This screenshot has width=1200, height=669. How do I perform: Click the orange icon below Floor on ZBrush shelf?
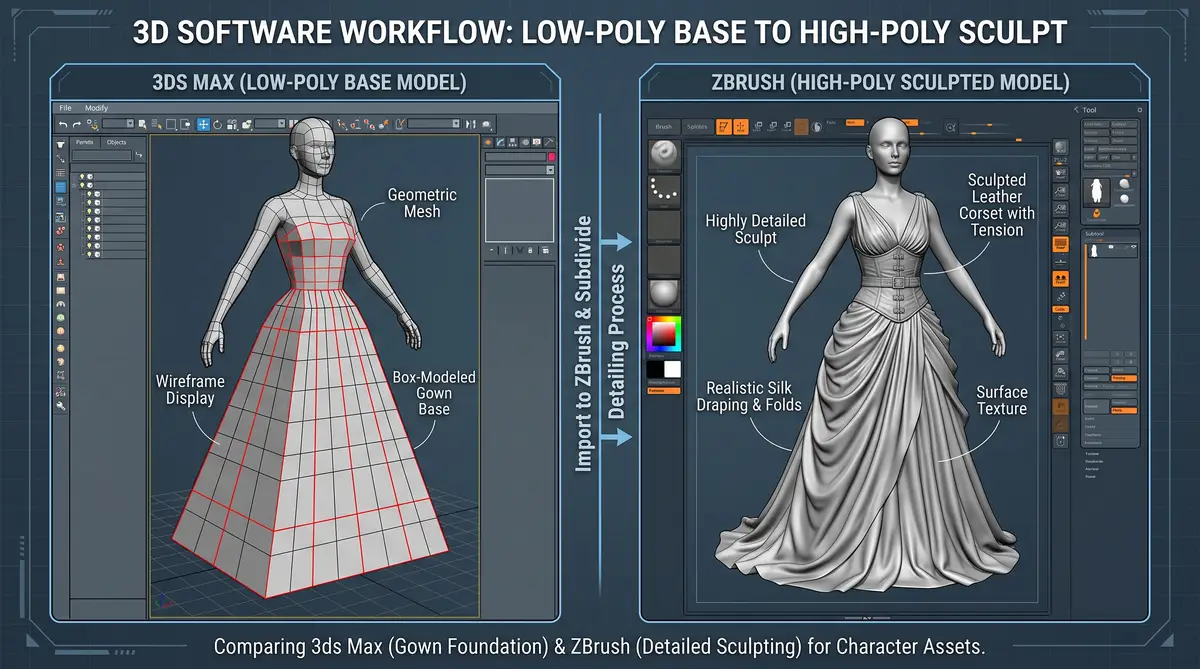(1061, 279)
